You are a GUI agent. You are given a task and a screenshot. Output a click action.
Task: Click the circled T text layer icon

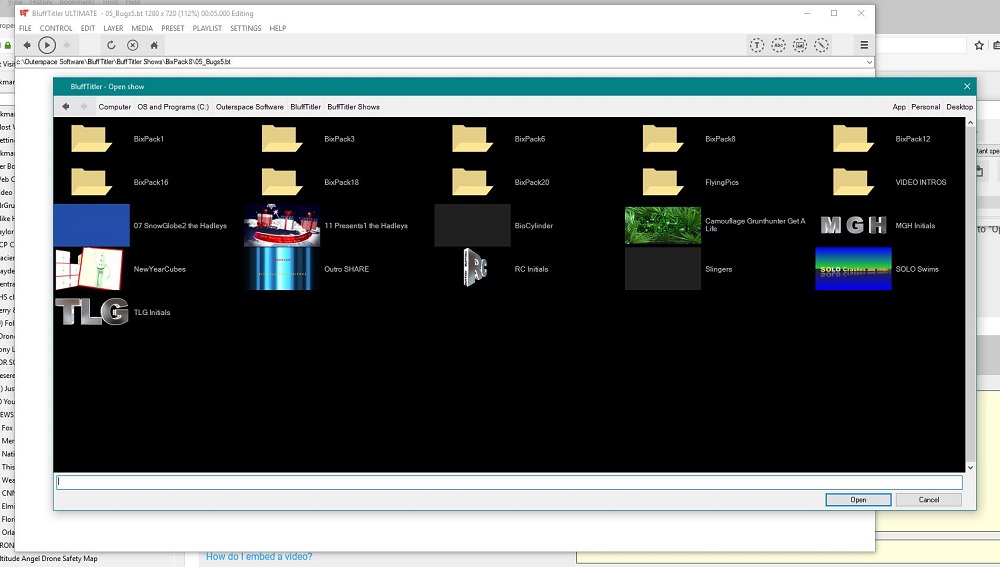[x=757, y=45]
